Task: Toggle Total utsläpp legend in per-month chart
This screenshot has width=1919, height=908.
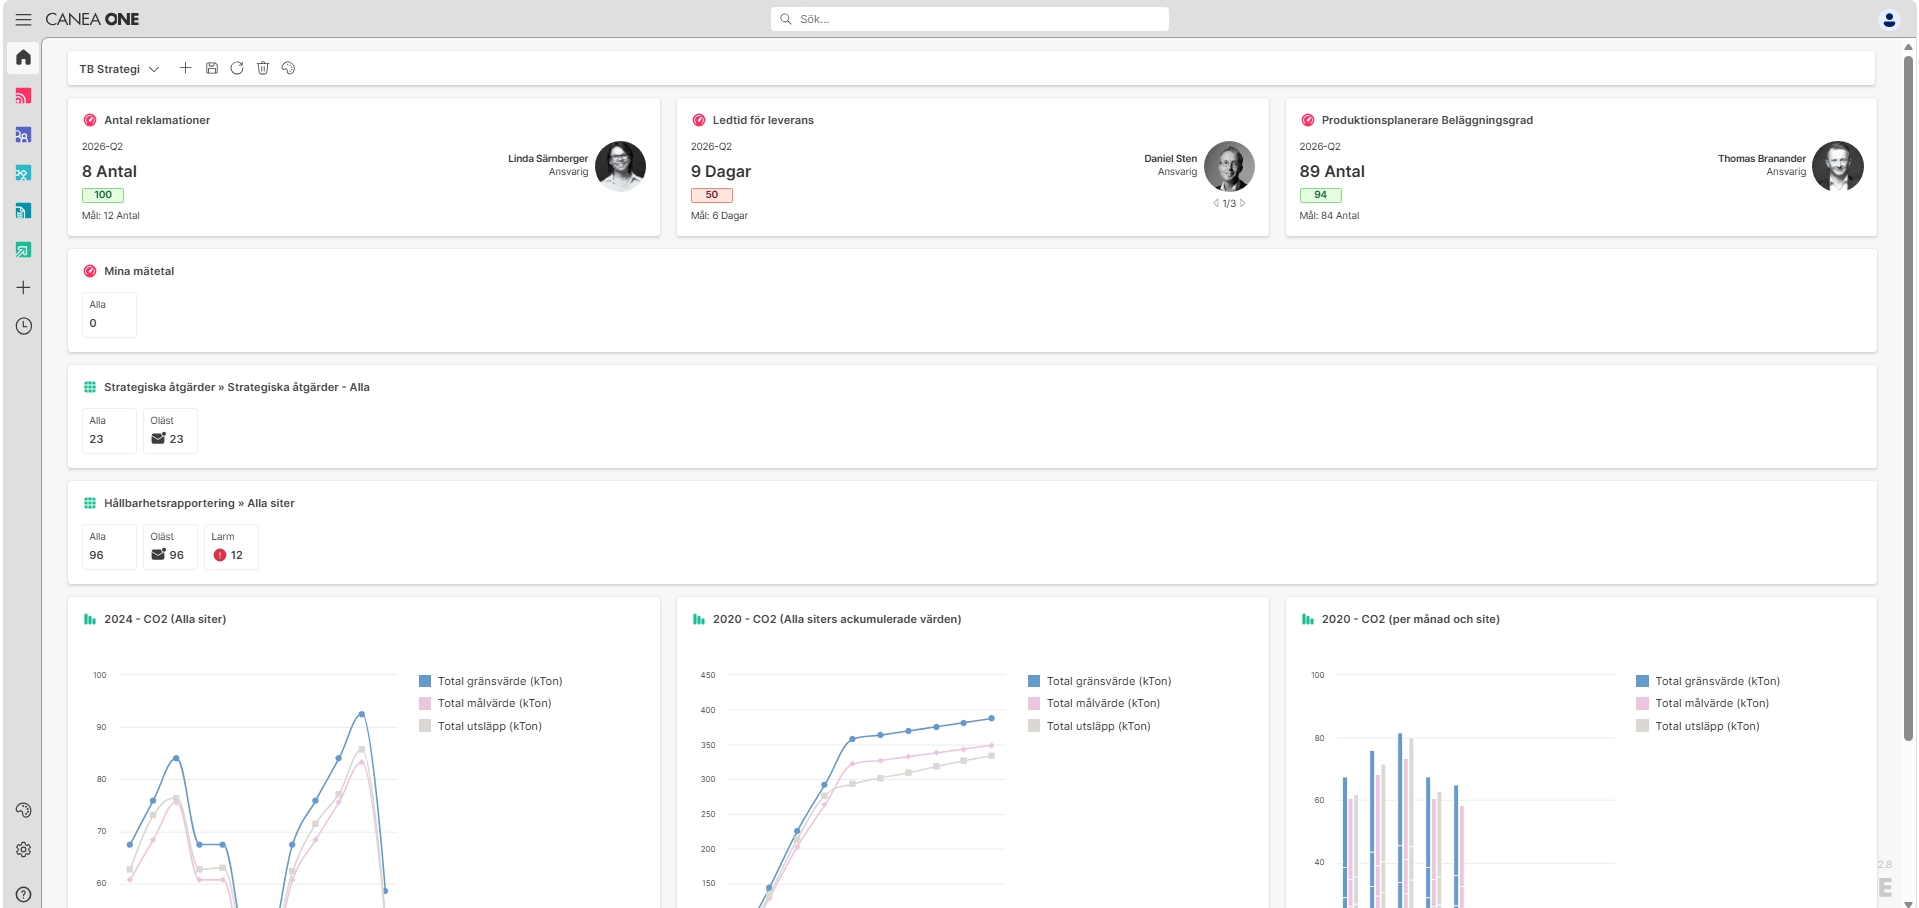Action: click(x=1698, y=726)
